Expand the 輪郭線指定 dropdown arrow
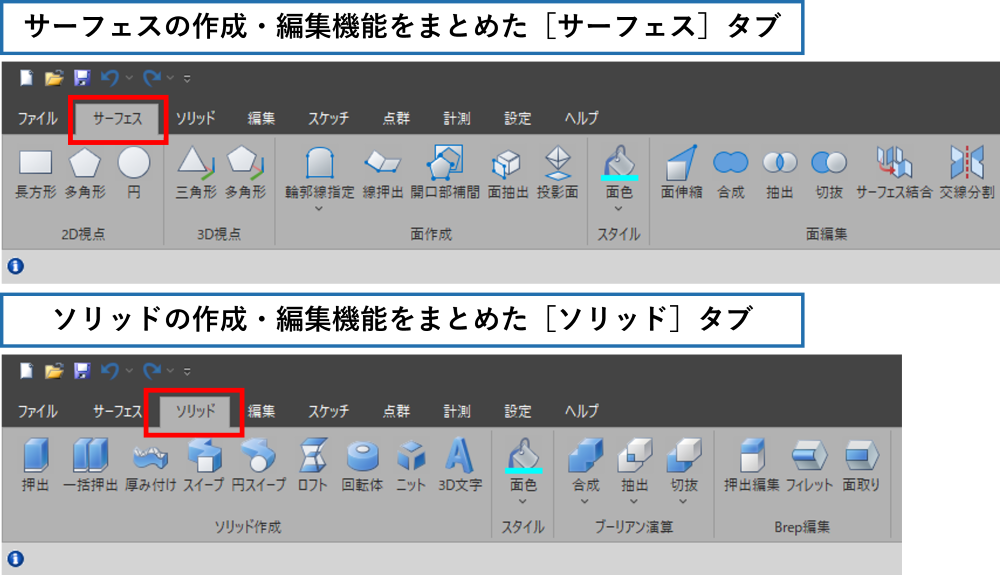This screenshot has height=575, width=1000. [x=319, y=209]
